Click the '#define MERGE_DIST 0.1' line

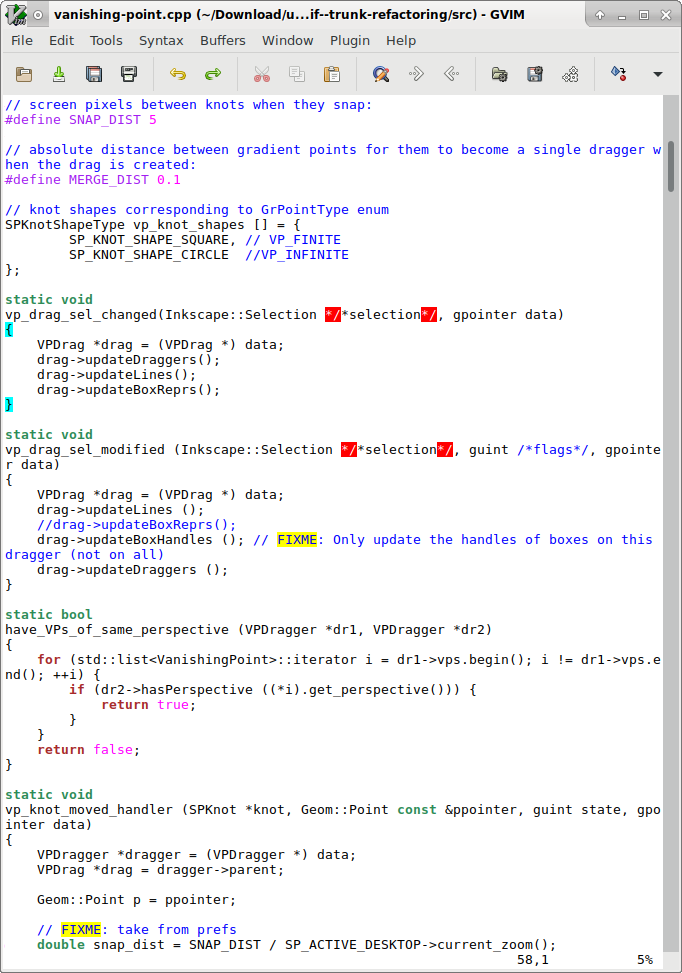click(x=93, y=180)
